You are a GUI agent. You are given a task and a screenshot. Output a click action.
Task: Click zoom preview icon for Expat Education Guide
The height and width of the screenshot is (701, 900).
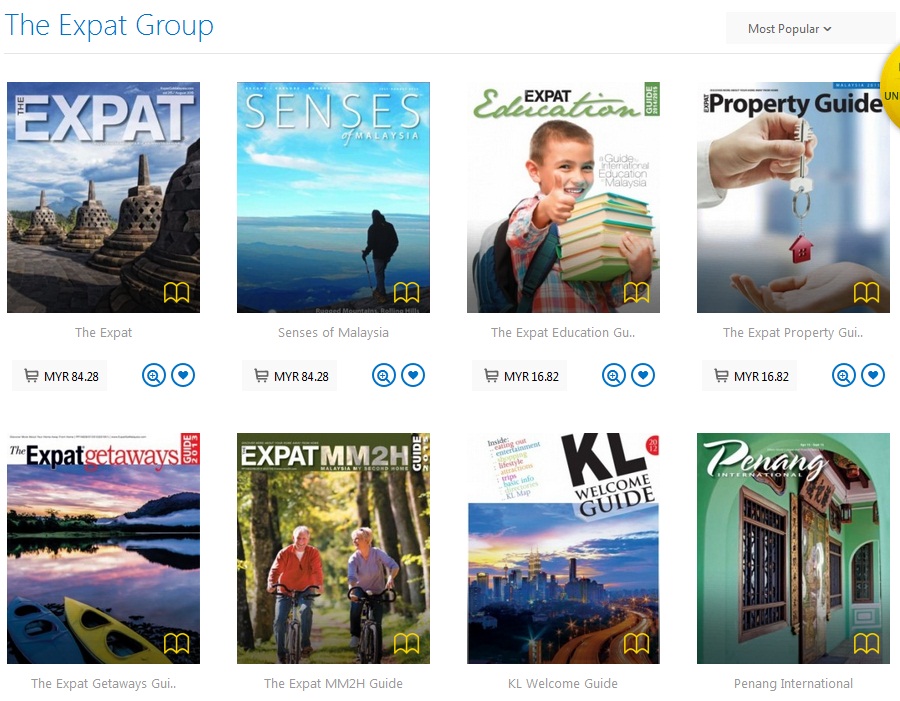click(614, 375)
